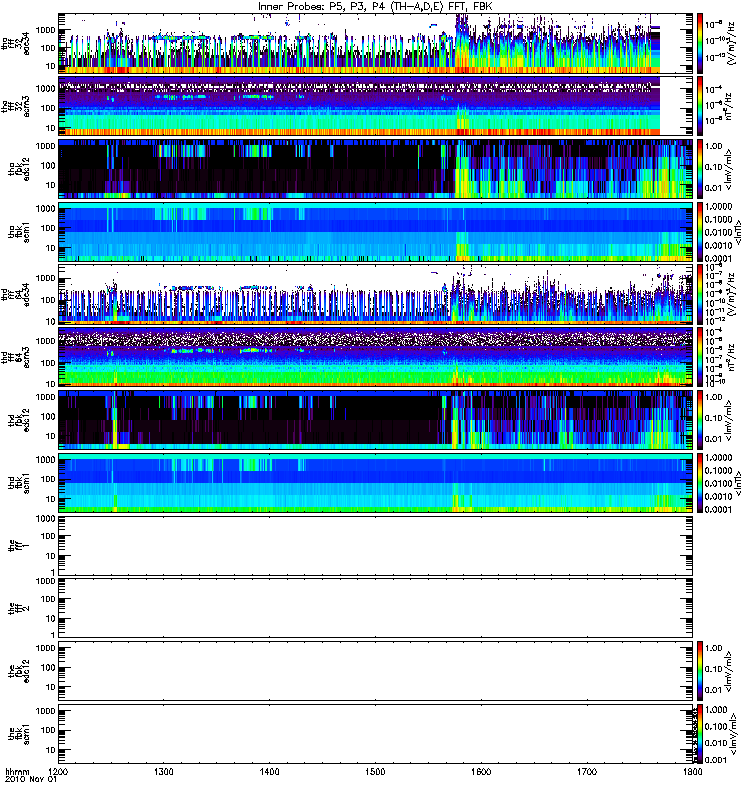Click the '2010 Nov 01' date label
This screenshot has height=800, width=750.
31,780
